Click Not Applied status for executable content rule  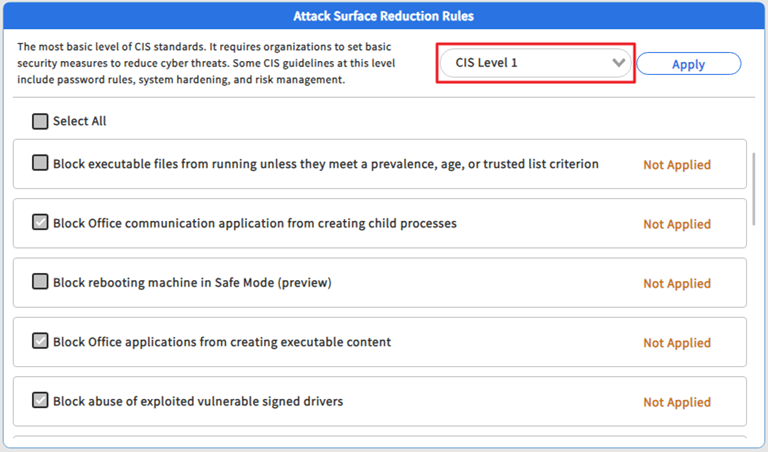[x=676, y=343]
